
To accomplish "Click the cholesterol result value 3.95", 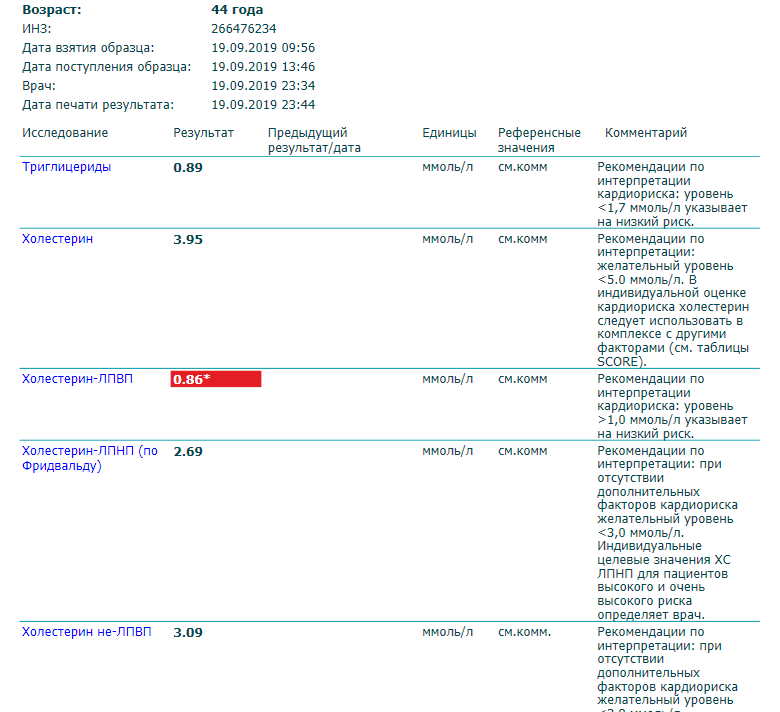I will click(x=188, y=239).
